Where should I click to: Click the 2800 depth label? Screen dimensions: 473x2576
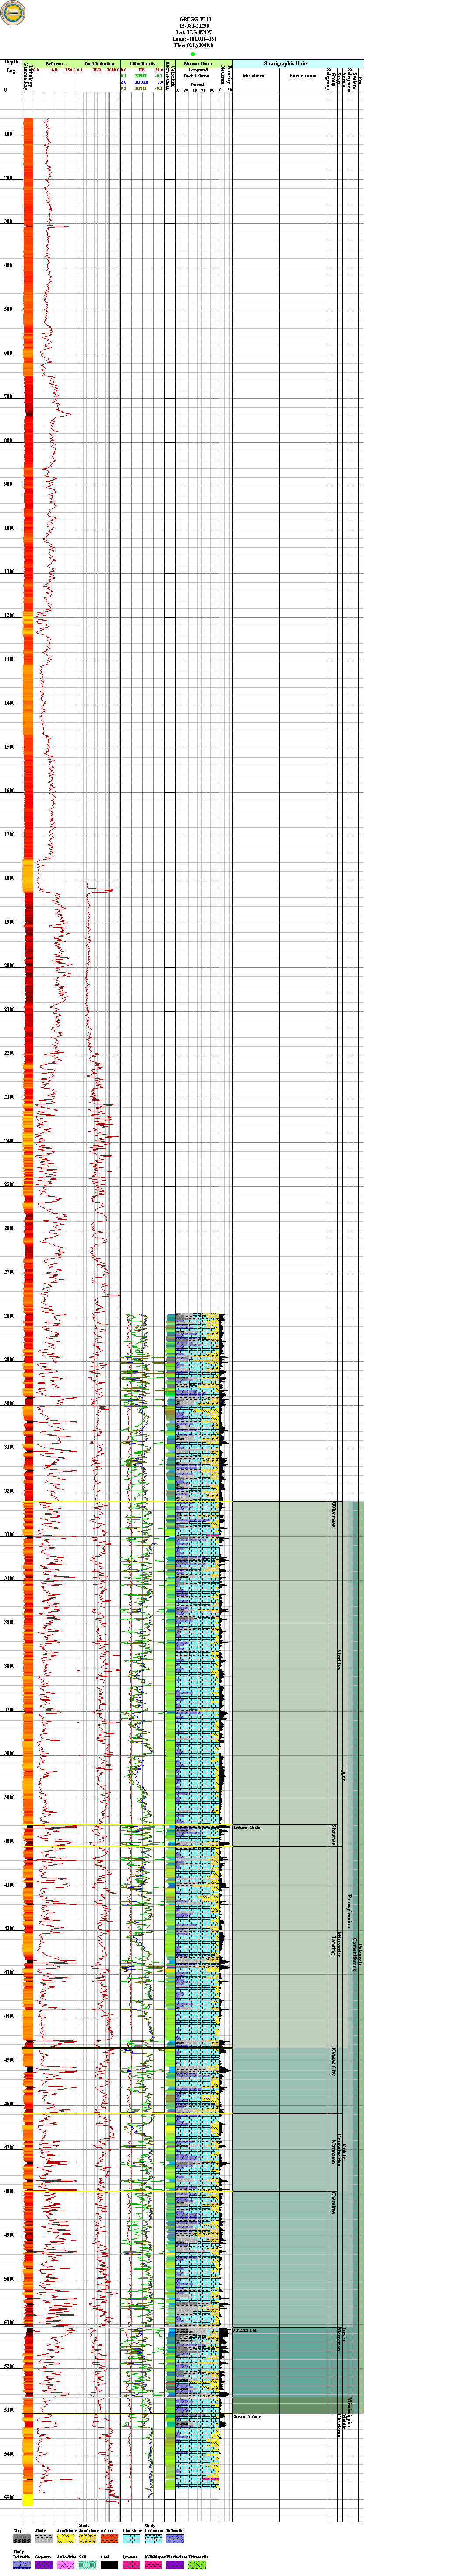pos(9,1316)
